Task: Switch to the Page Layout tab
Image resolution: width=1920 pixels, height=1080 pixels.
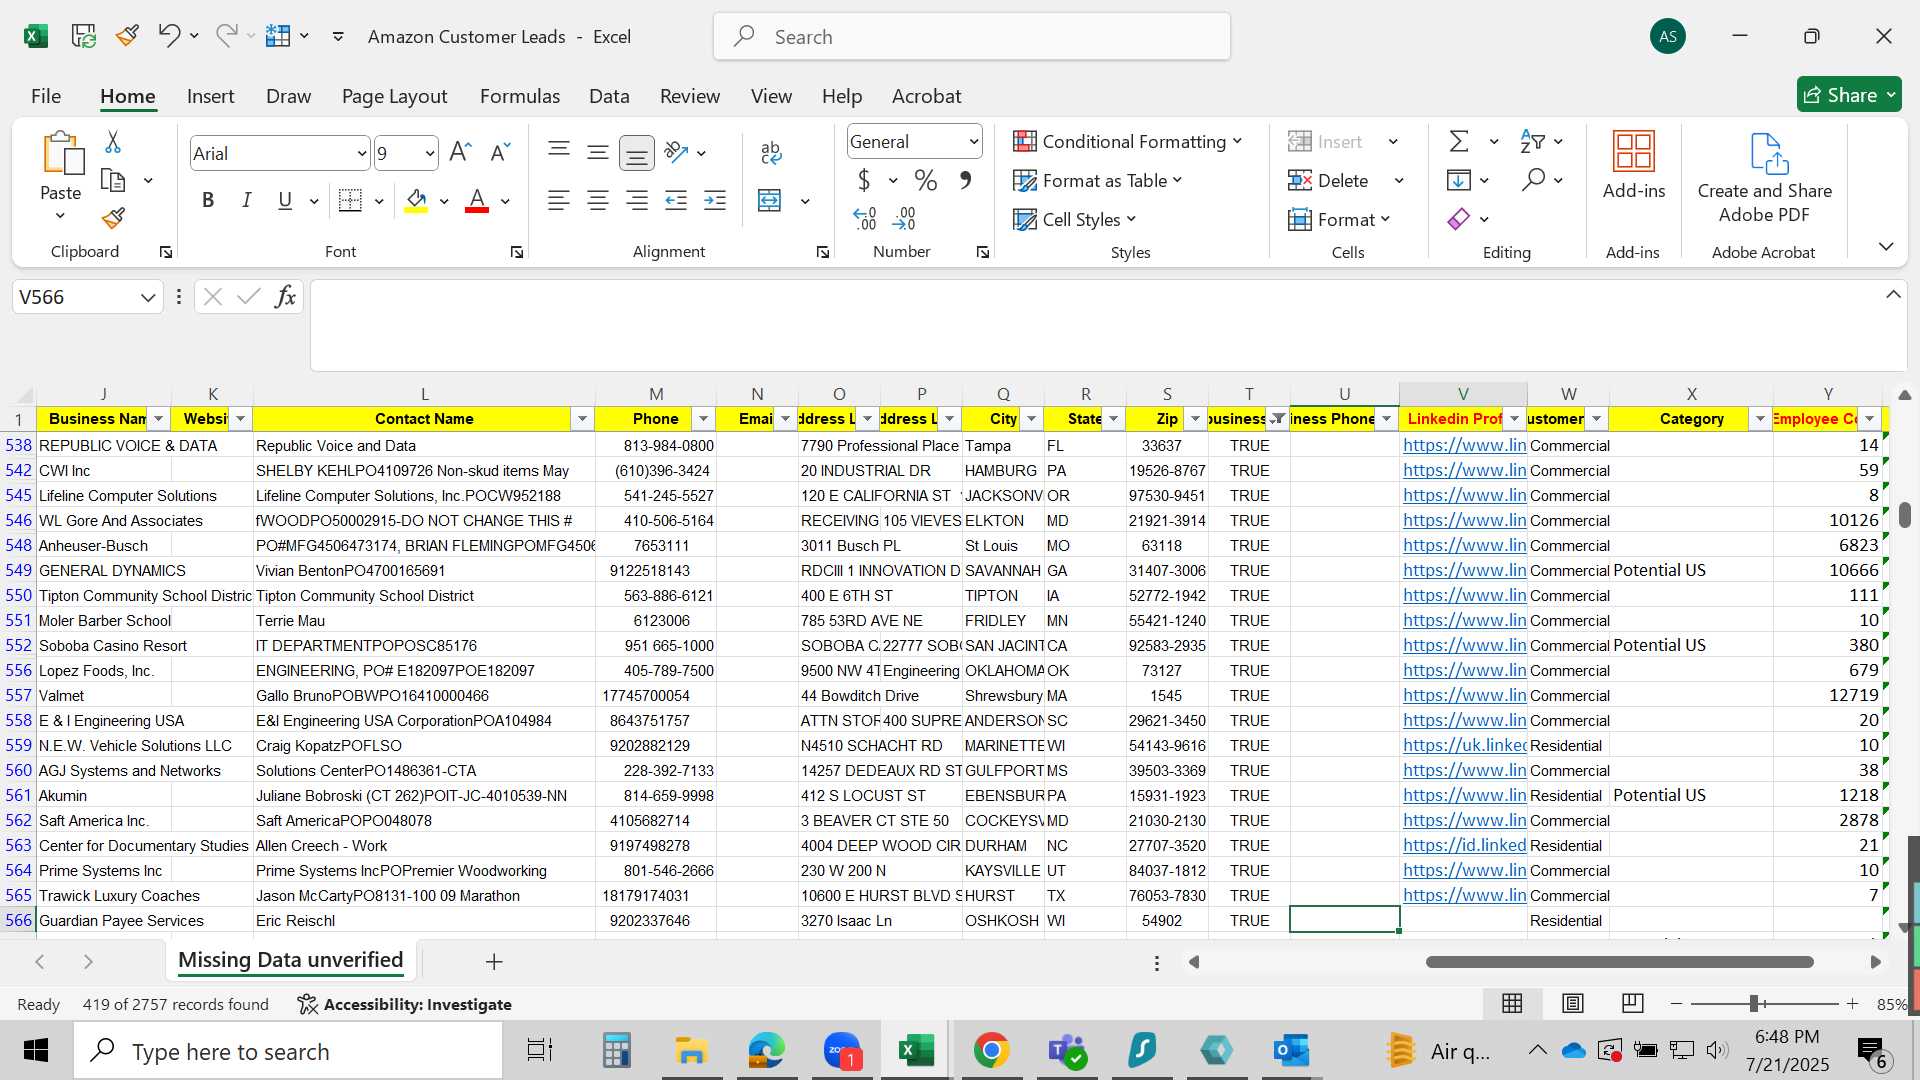Action: tap(394, 96)
